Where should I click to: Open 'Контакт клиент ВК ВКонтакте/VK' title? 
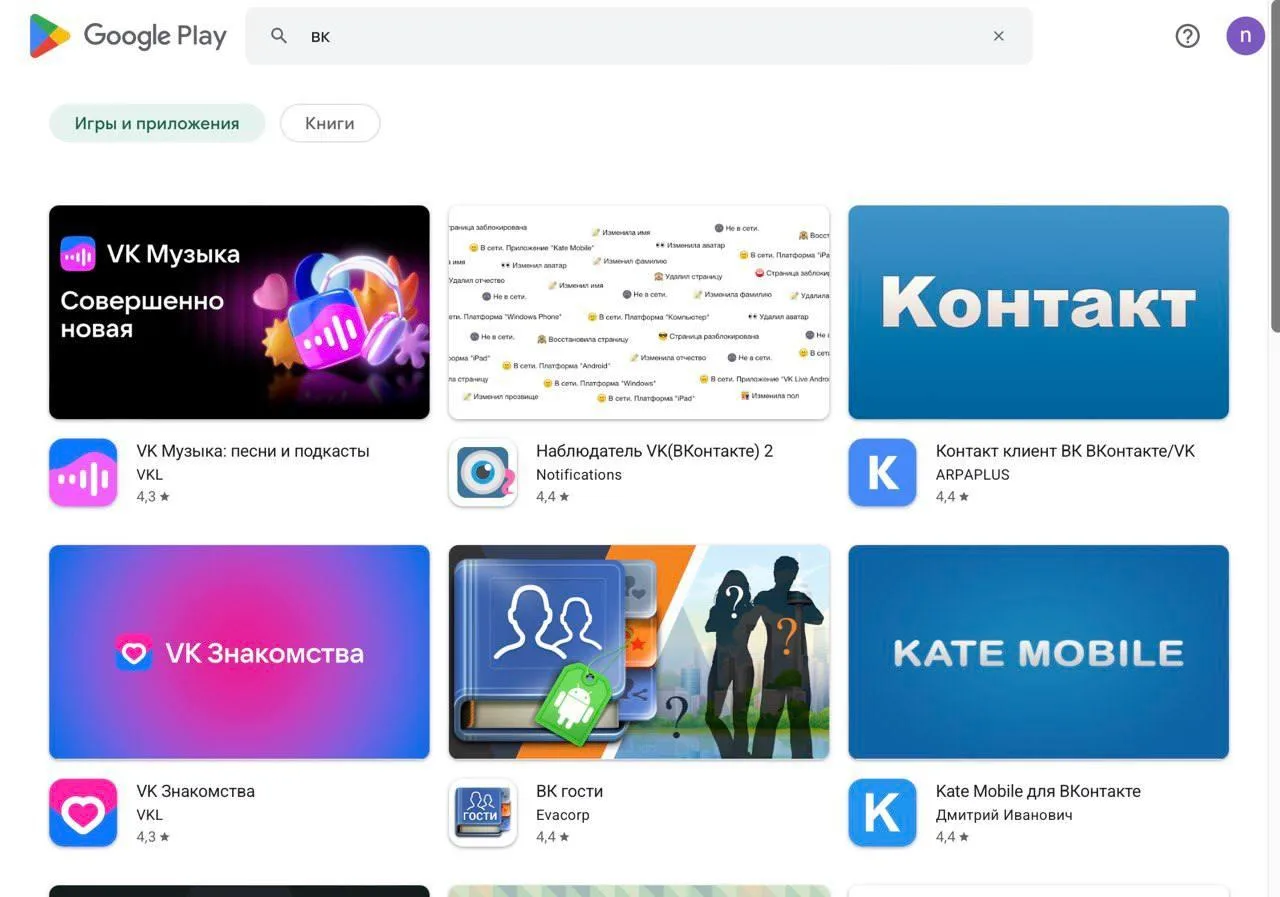click(x=1065, y=451)
